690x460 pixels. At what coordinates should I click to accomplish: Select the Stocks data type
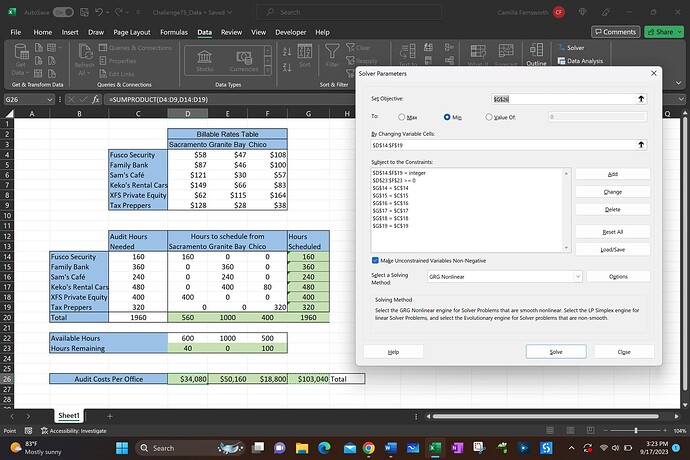tap(205, 61)
